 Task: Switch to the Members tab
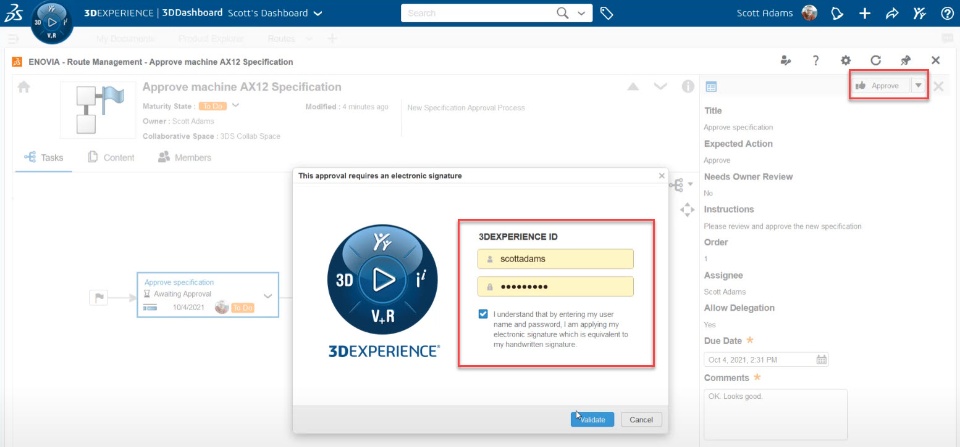[x=184, y=157]
